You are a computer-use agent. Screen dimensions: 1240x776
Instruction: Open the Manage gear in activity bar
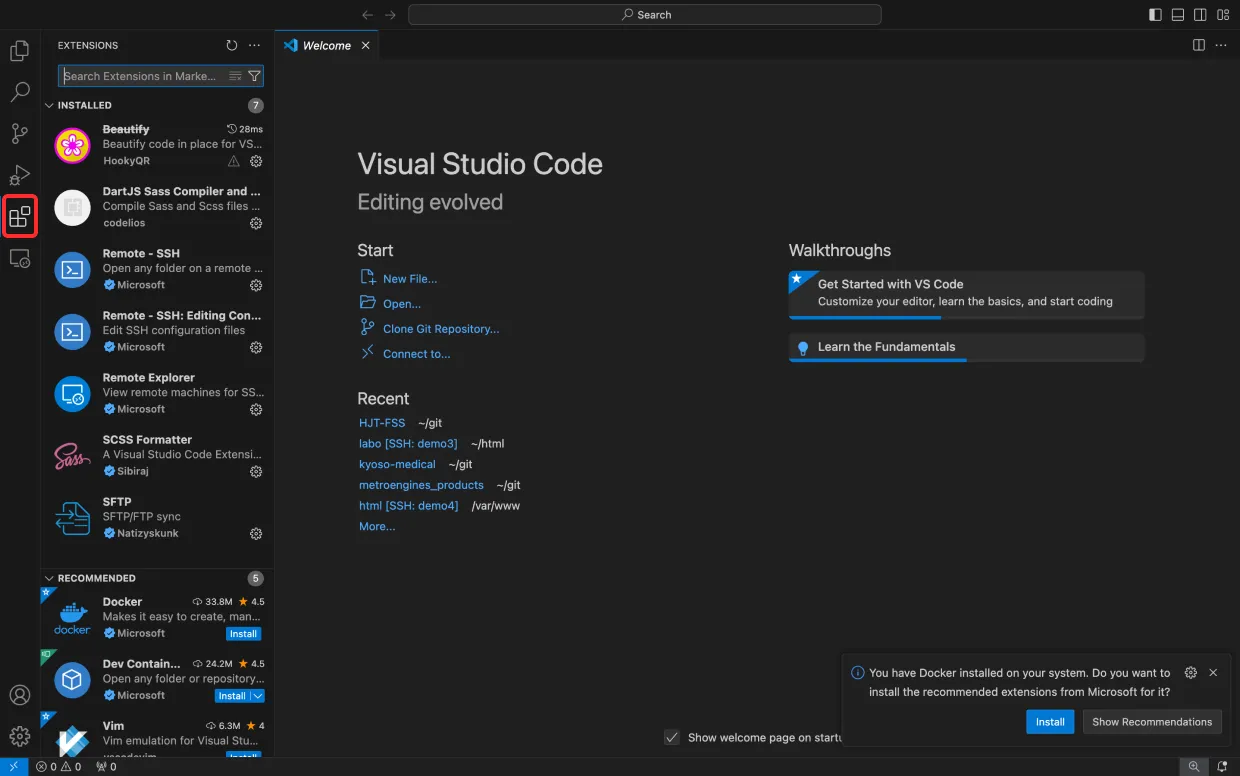coord(20,737)
